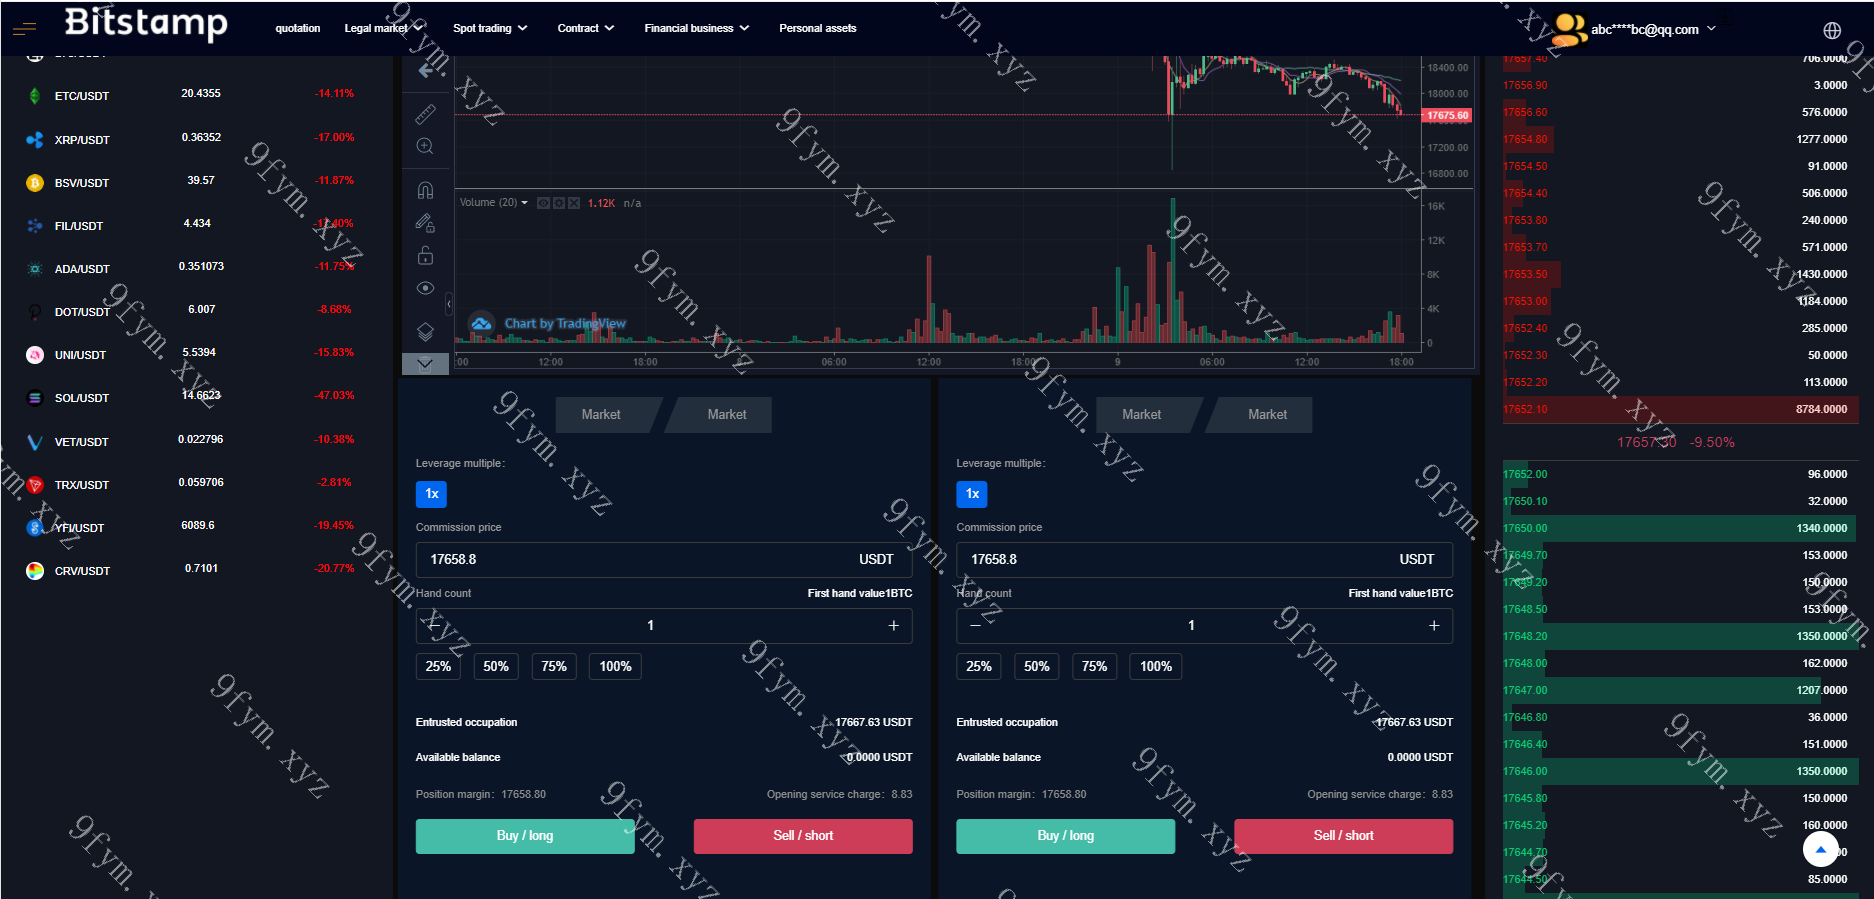Select the XRP/USDT coin icon

(35, 140)
